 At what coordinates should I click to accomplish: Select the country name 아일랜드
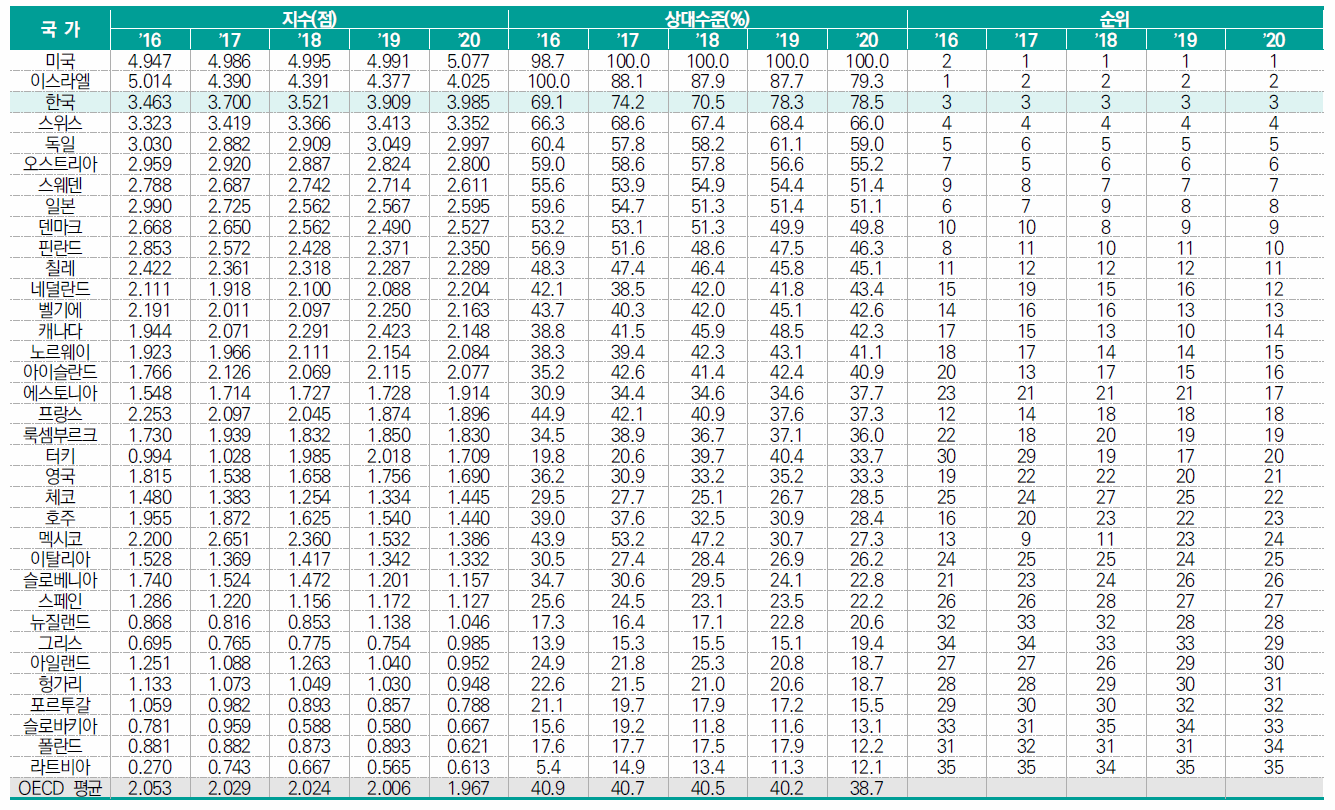pos(60,663)
